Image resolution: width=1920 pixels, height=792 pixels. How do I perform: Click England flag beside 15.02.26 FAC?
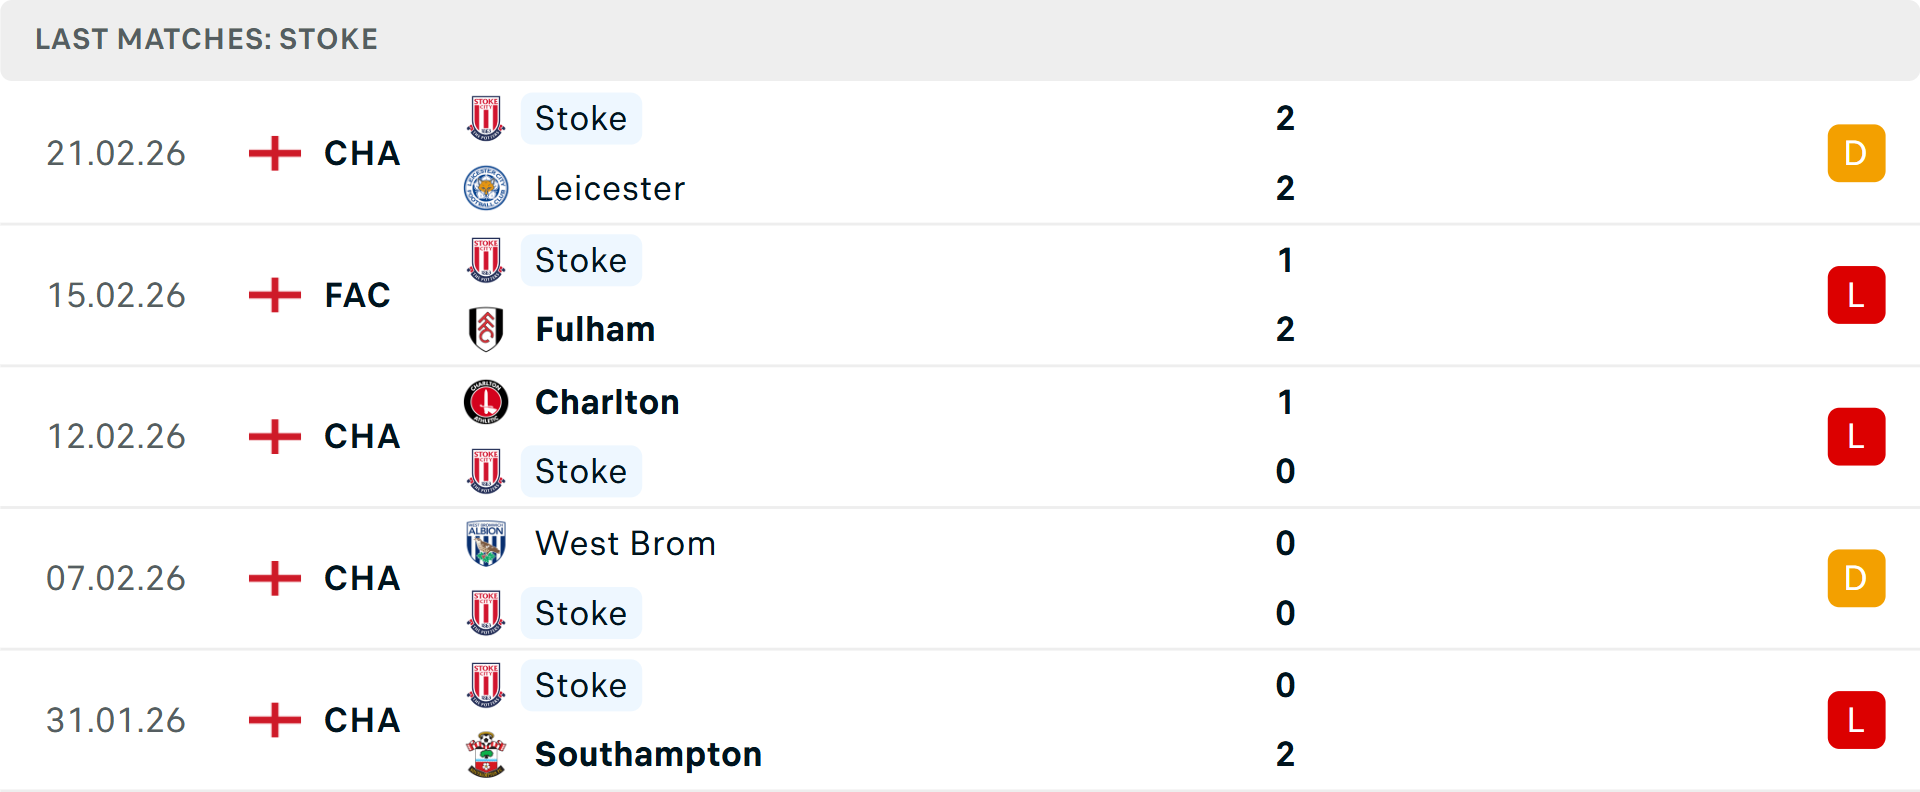(x=275, y=295)
